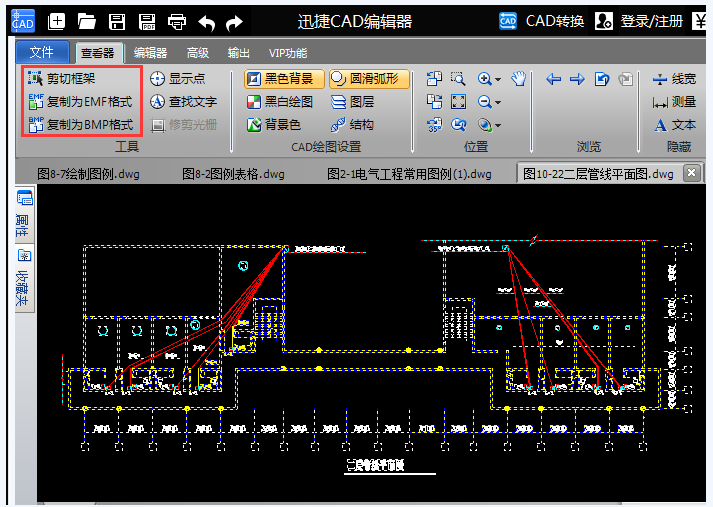Open the VIP功能 tab
This screenshot has height=507, width=713.
click(x=288, y=53)
